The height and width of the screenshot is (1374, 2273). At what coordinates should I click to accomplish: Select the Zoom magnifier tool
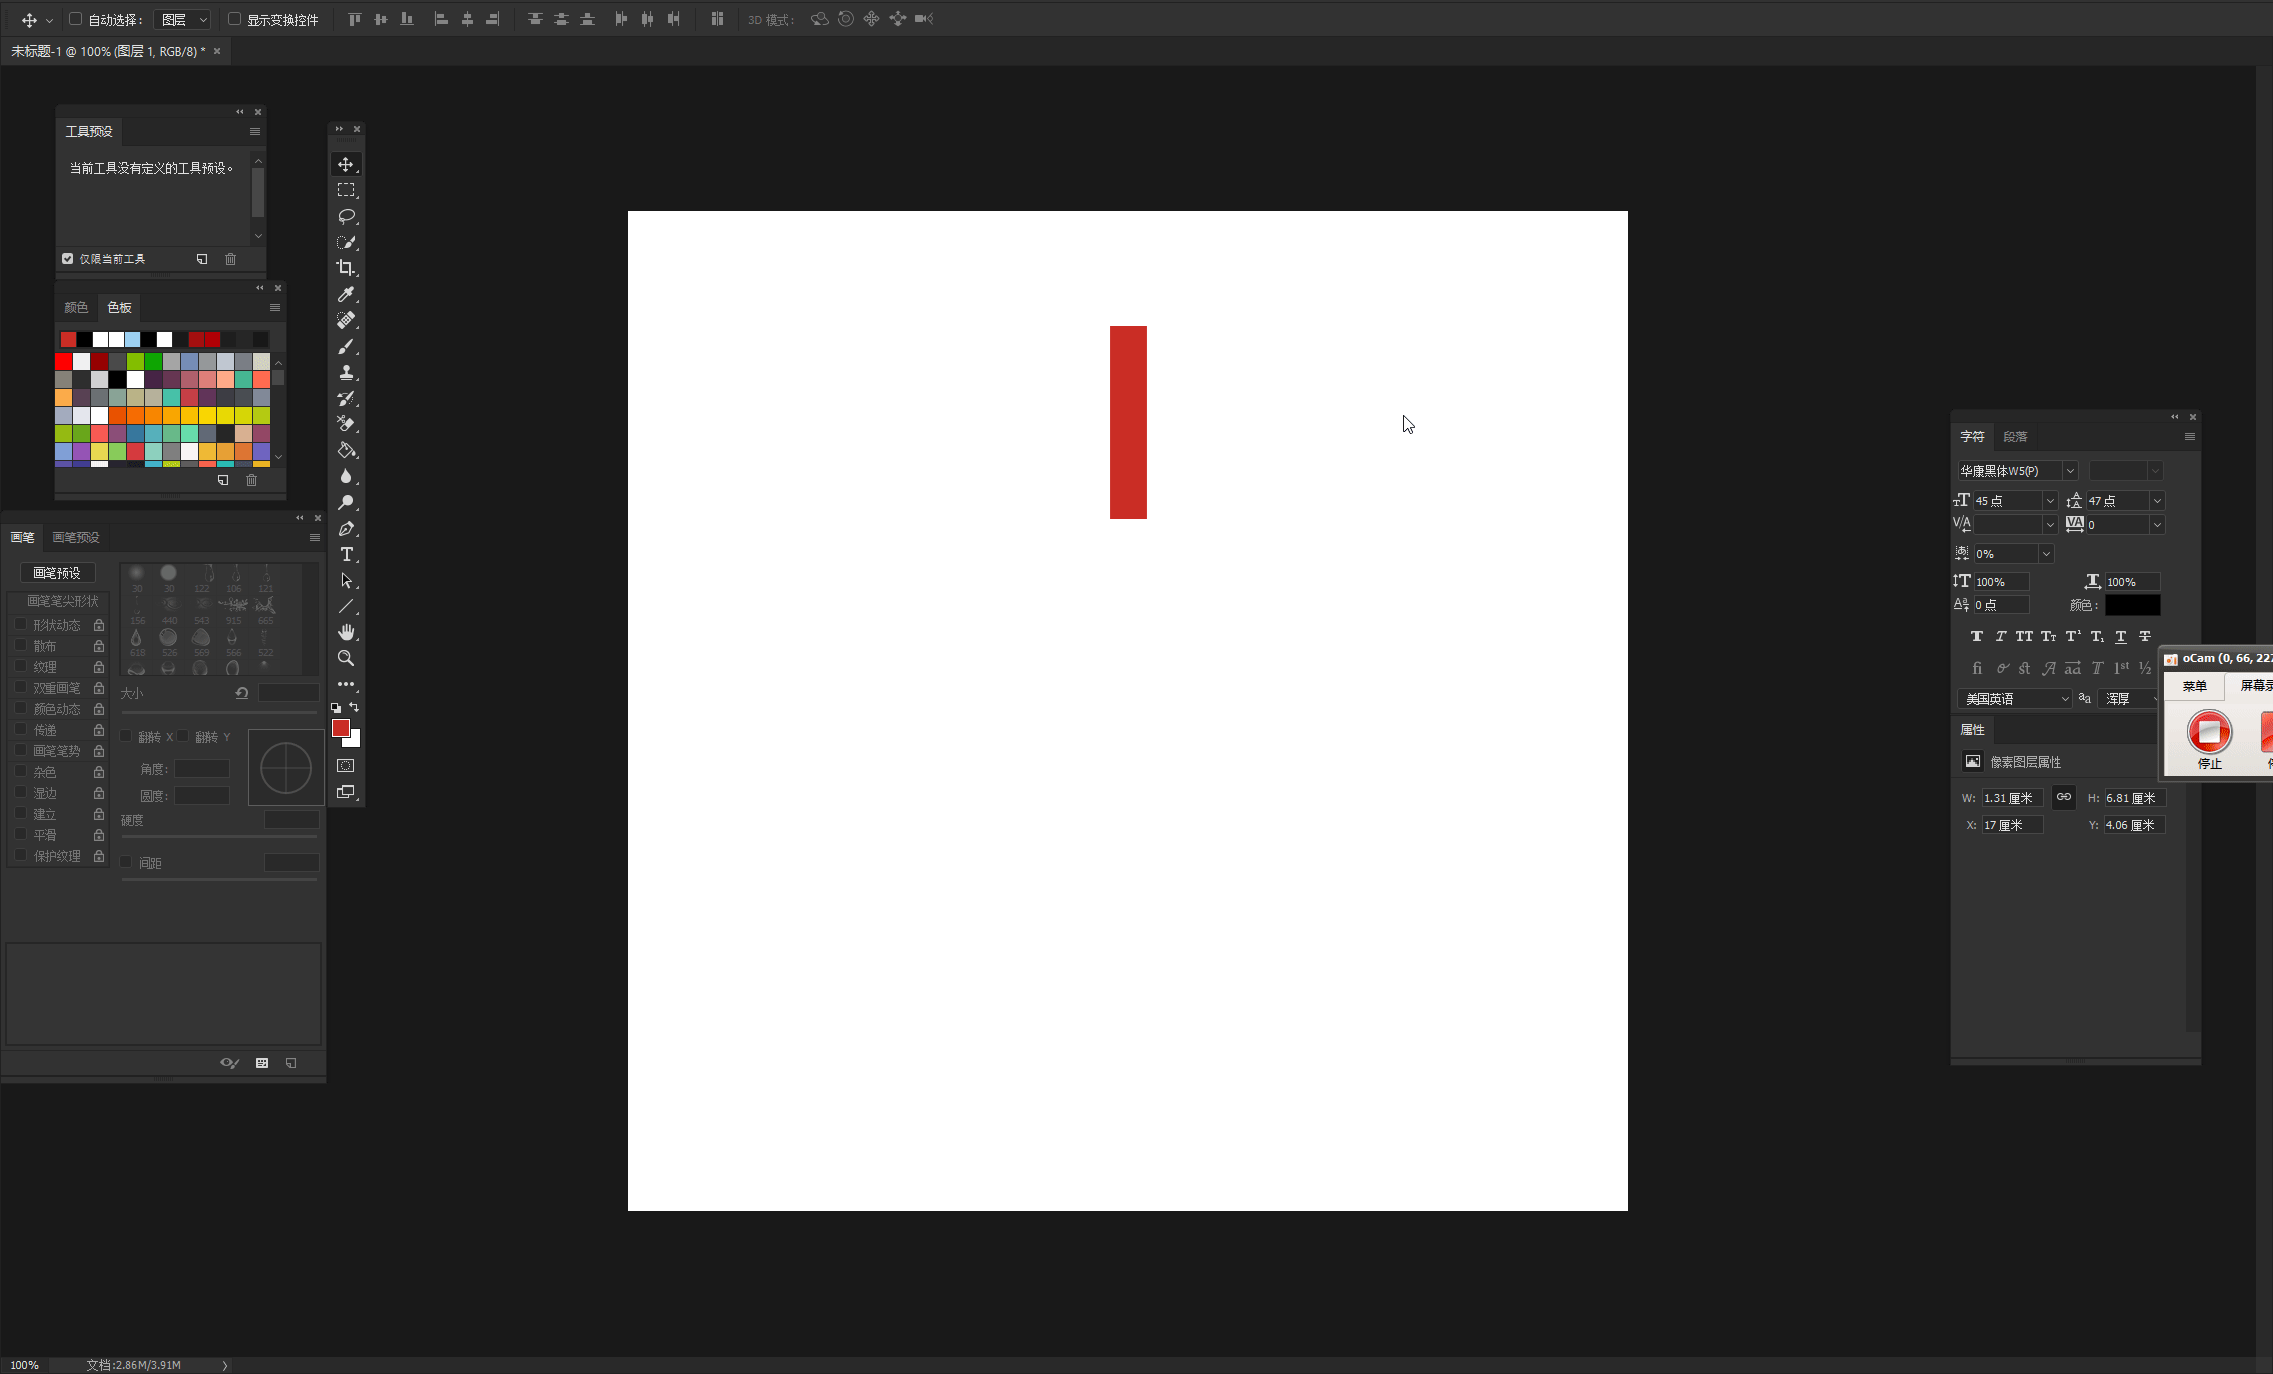(x=346, y=658)
